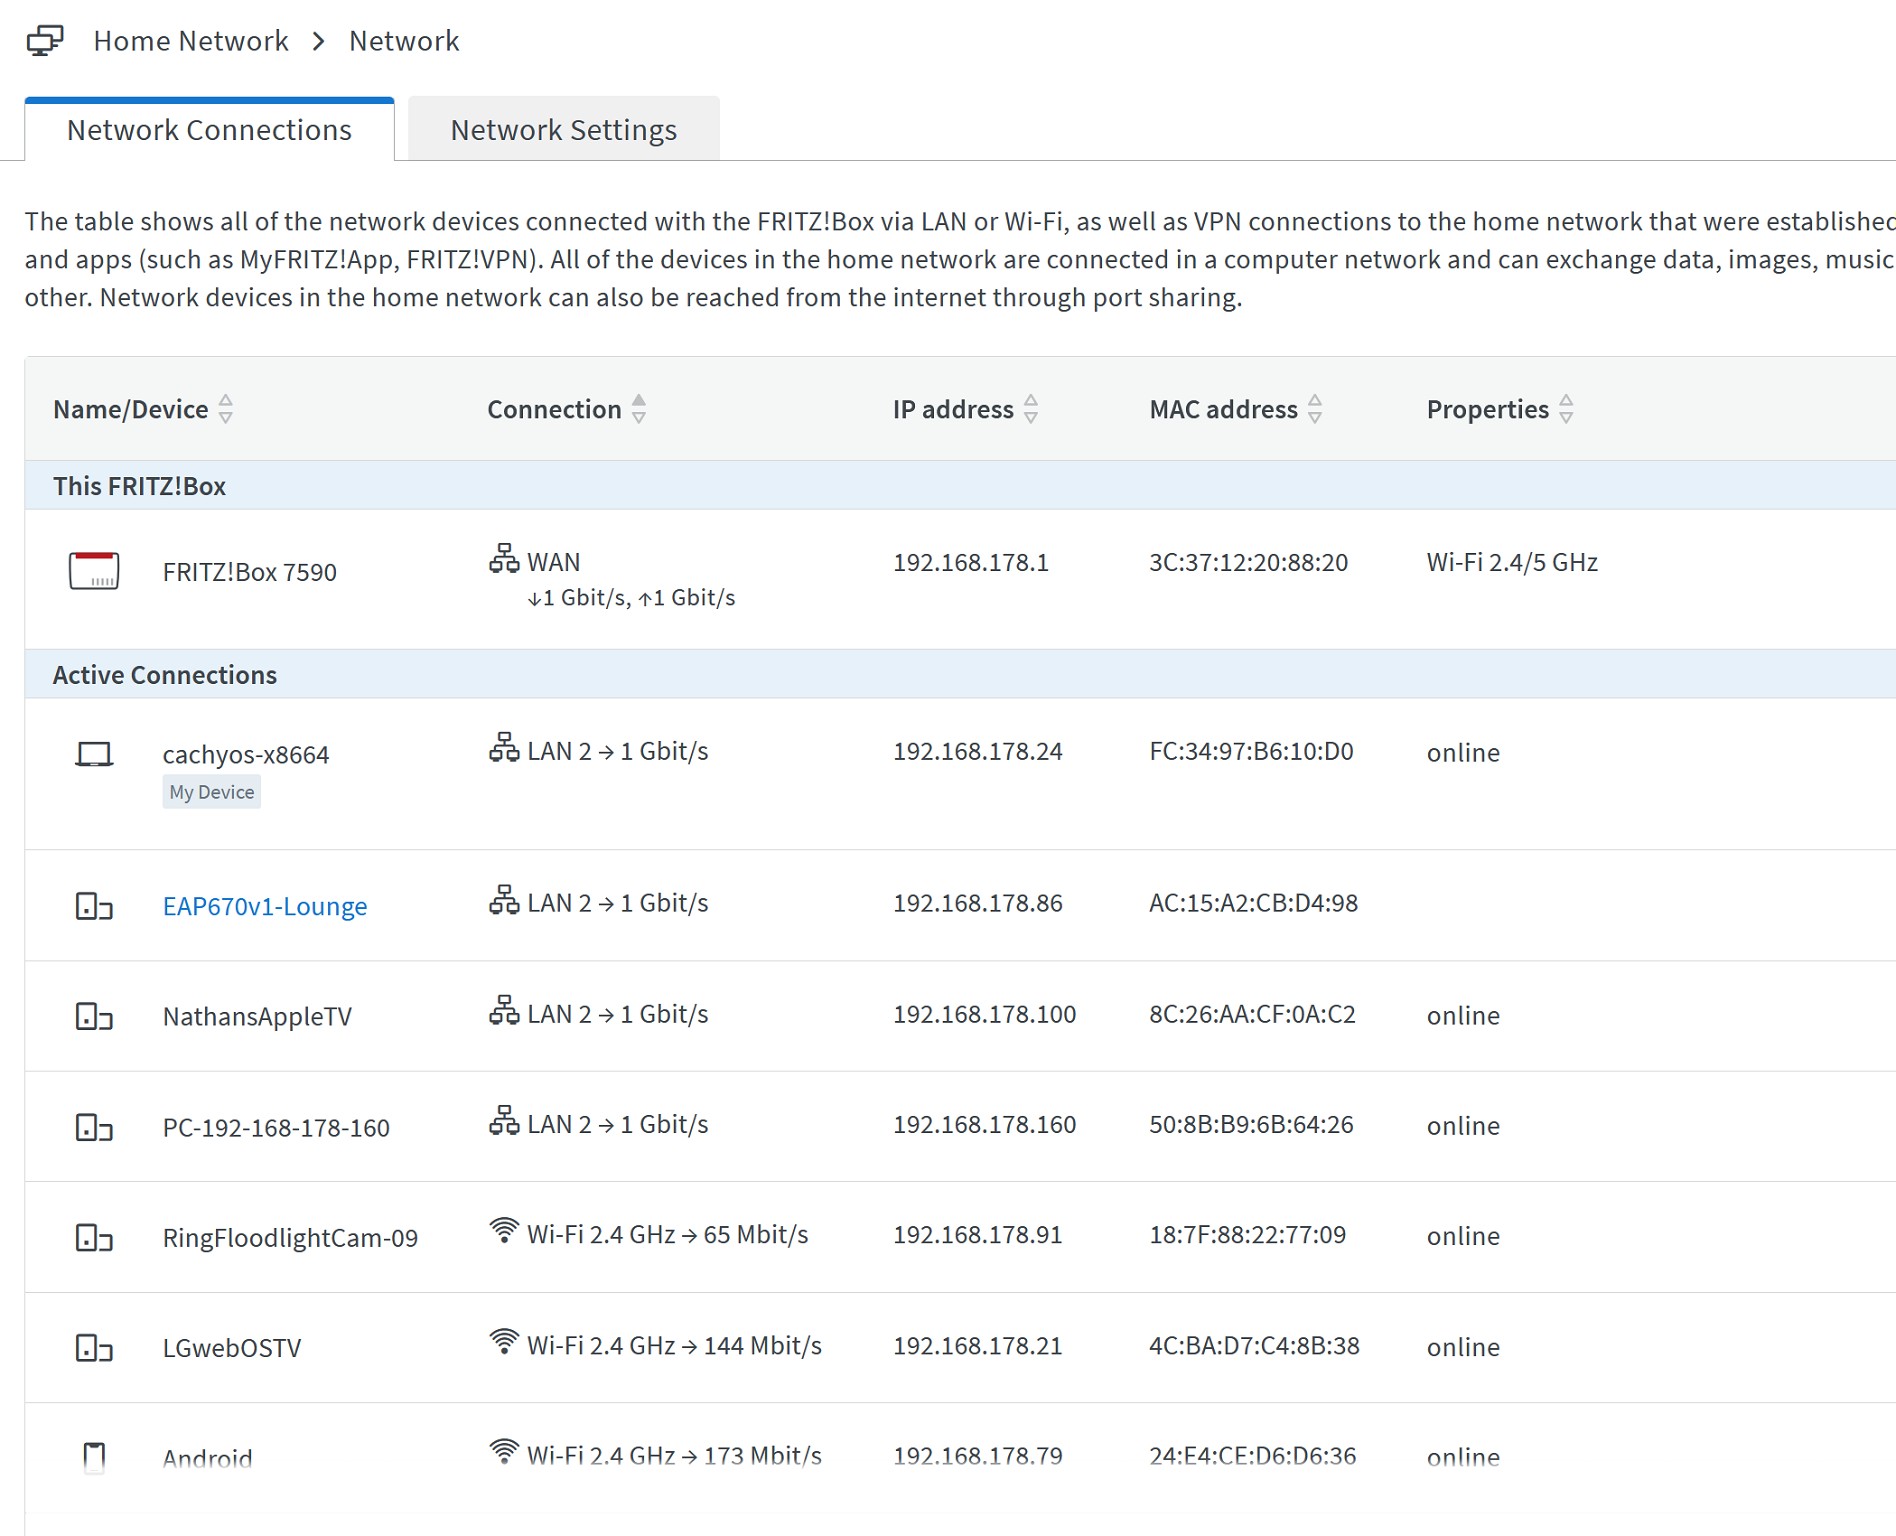Click the WAN network icon for FRITZ!Box
The height and width of the screenshot is (1536, 1896).
pos(504,559)
